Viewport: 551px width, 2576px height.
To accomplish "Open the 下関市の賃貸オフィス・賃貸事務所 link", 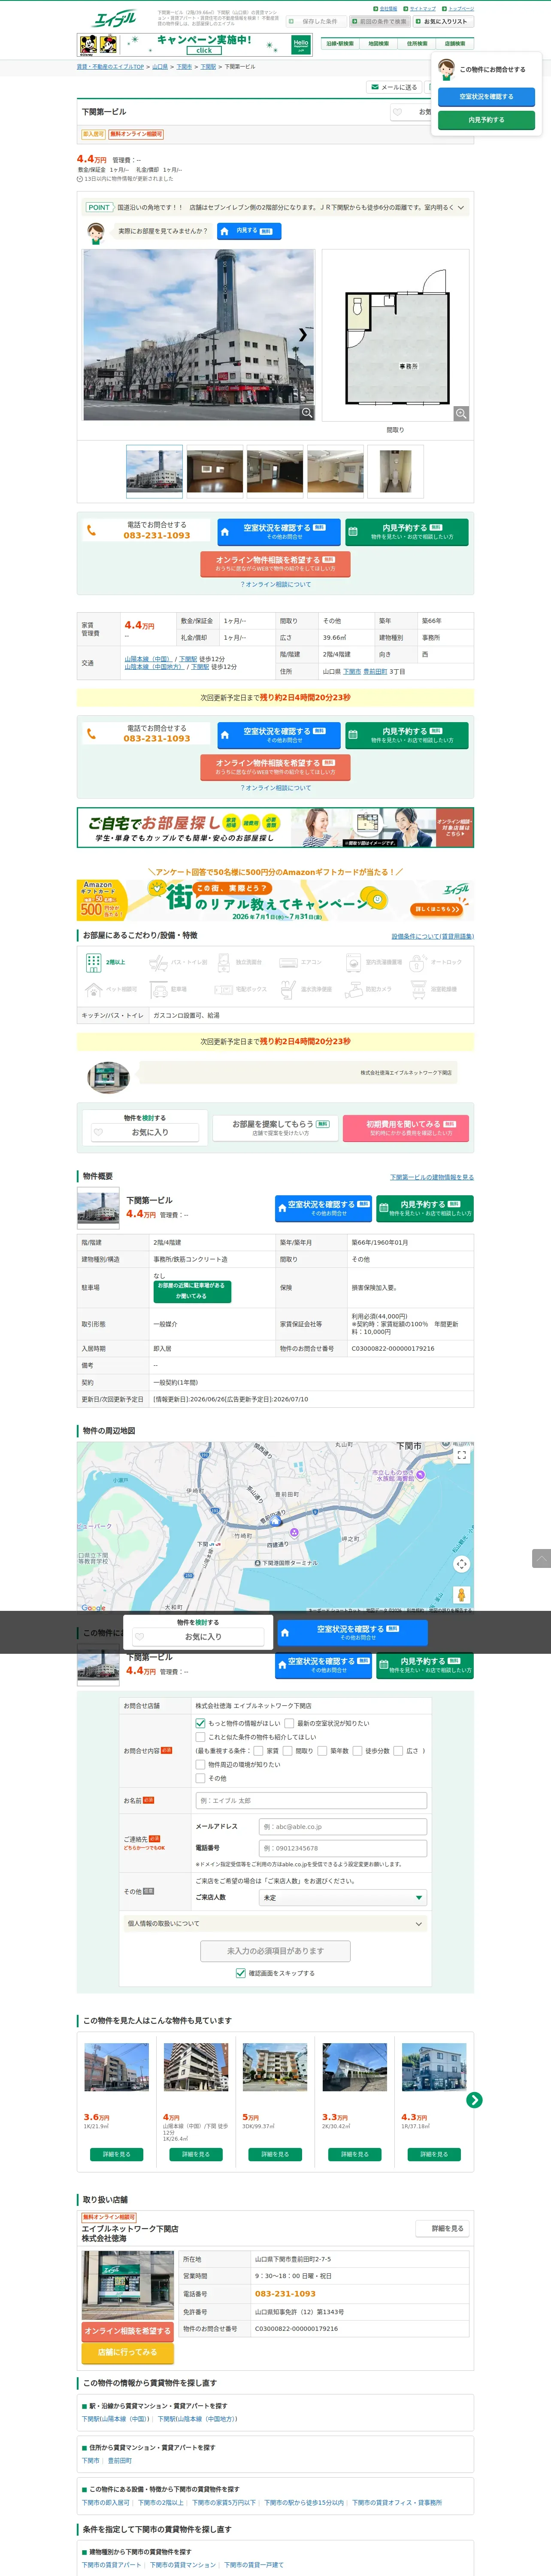I will [397, 2502].
